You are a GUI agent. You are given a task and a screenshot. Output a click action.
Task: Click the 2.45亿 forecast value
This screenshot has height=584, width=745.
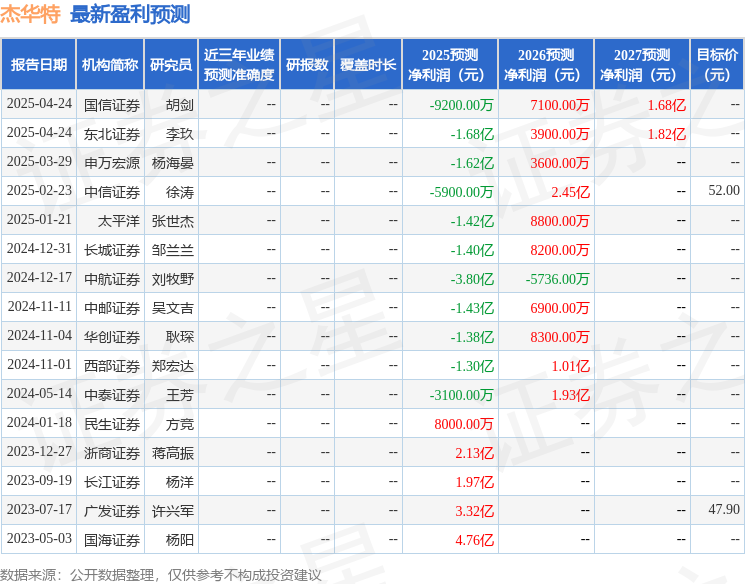pyautogui.click(x=570, y=192)
